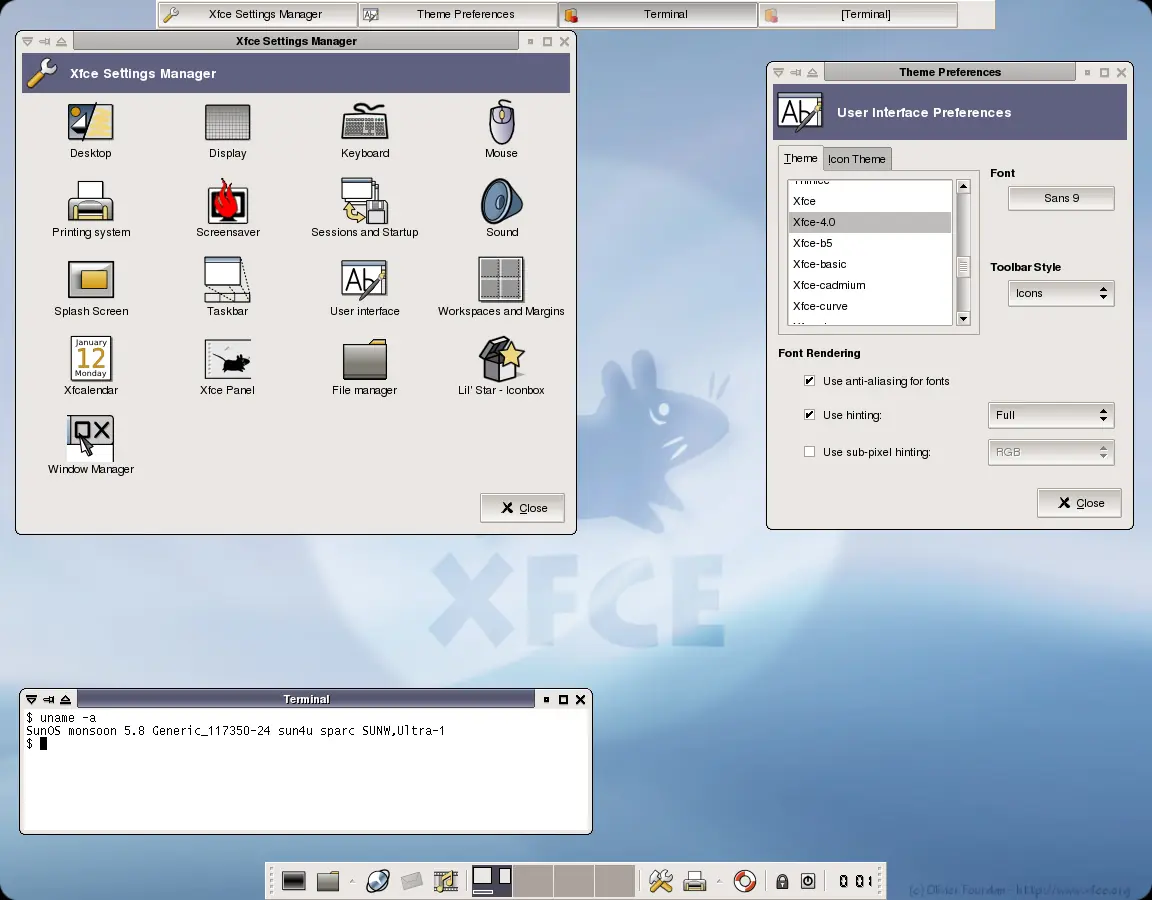Open the Toolbar Style Icons dropdown
This screenshot has height=900, width=1152.
tap(1061, 293)
